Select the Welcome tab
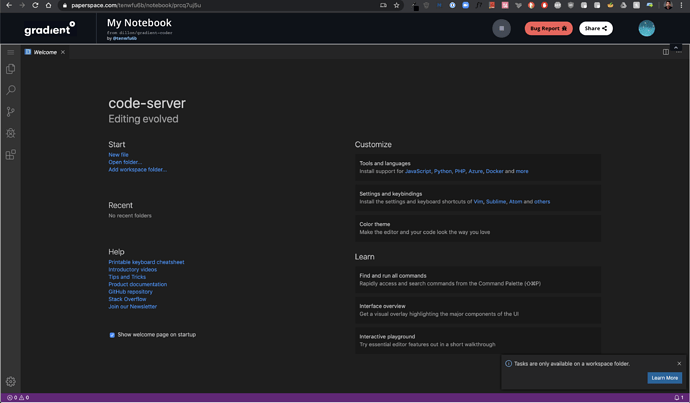 [x=45, y=52]
